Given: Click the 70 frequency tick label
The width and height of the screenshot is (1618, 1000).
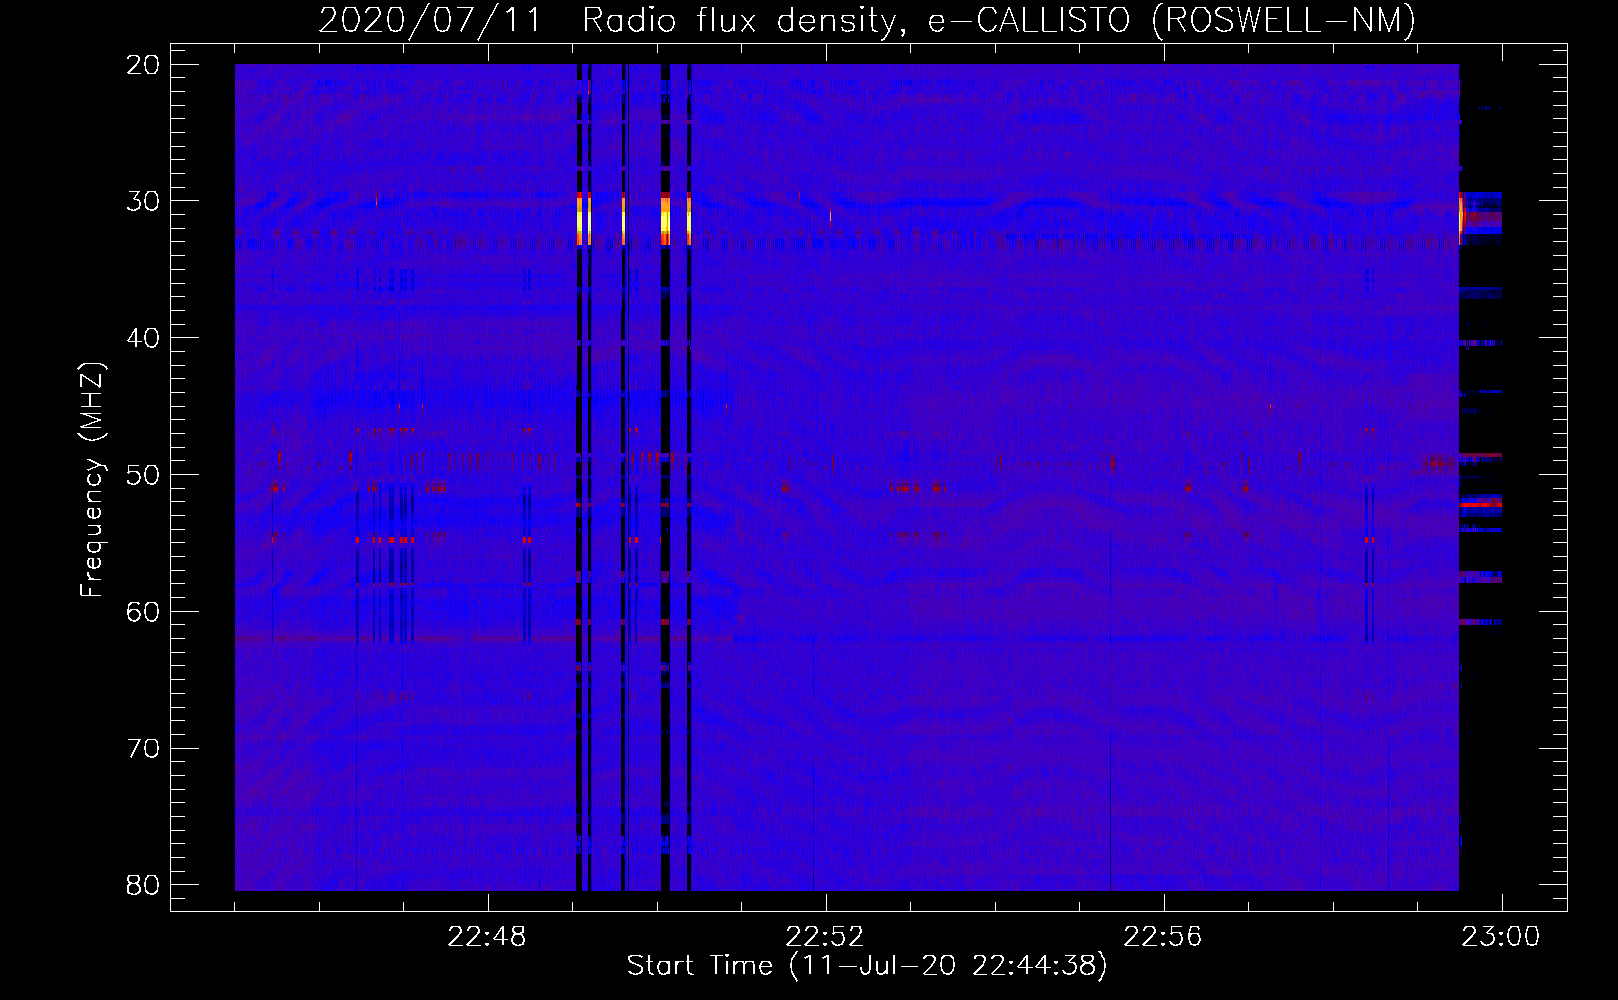Looking at the screenshot, I should pyautogui.click(x=143, y=749).
